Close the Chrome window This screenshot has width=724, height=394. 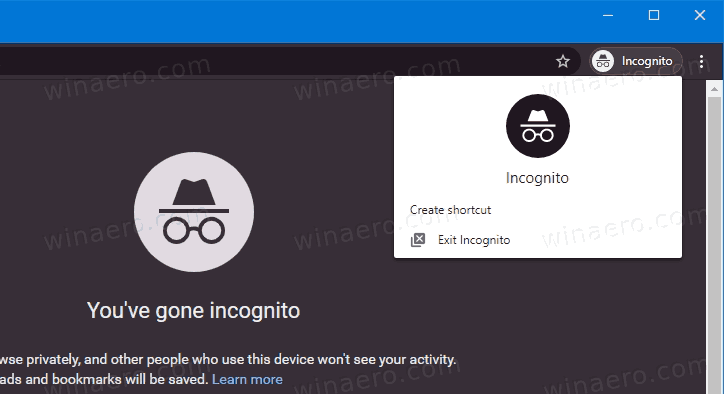tap(700, 15)
